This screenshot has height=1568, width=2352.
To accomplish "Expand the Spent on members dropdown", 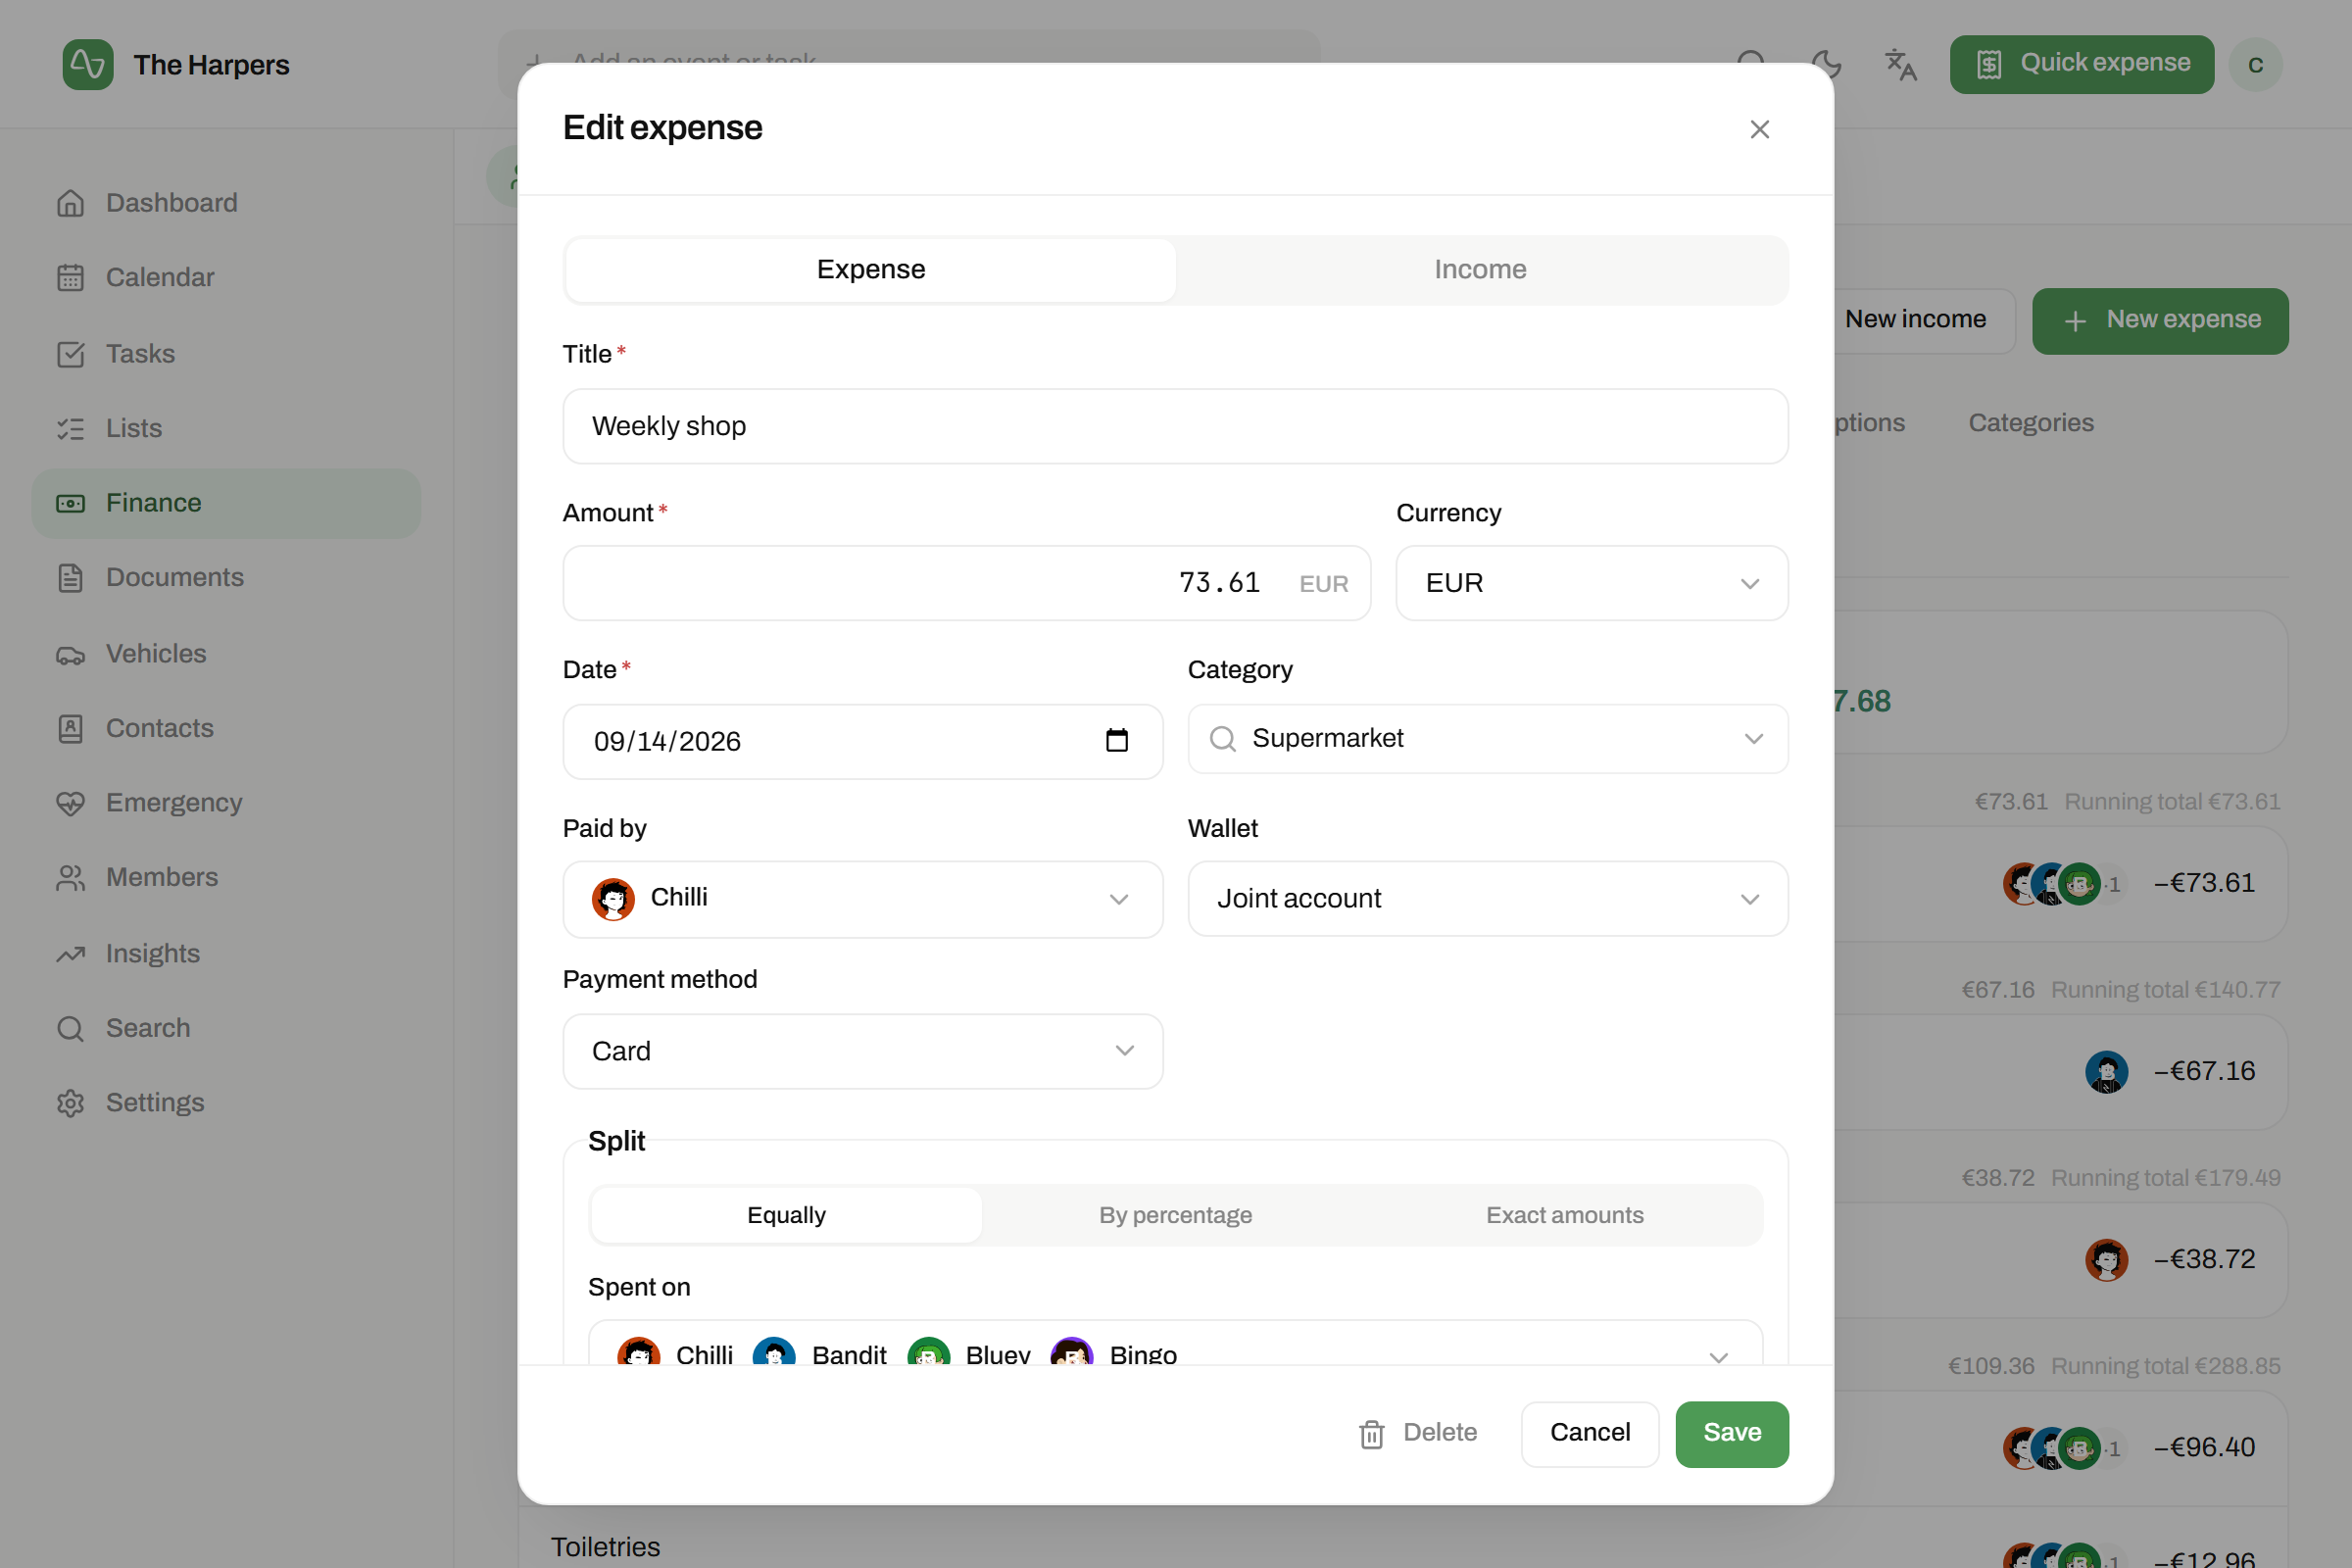I will 1175,1344.
